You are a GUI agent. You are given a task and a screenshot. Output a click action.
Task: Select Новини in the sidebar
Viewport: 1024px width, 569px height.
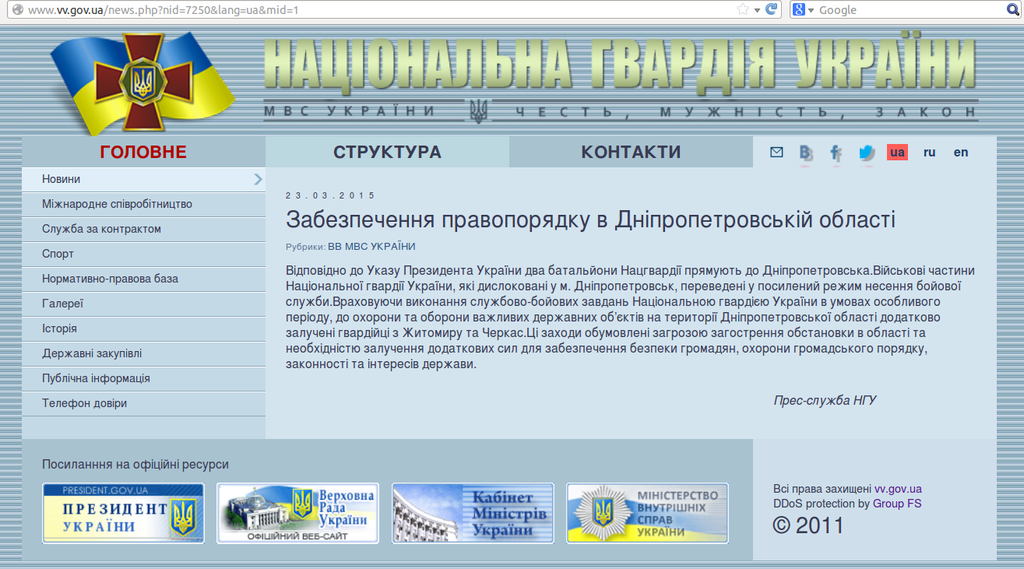[x=144, y=179]
